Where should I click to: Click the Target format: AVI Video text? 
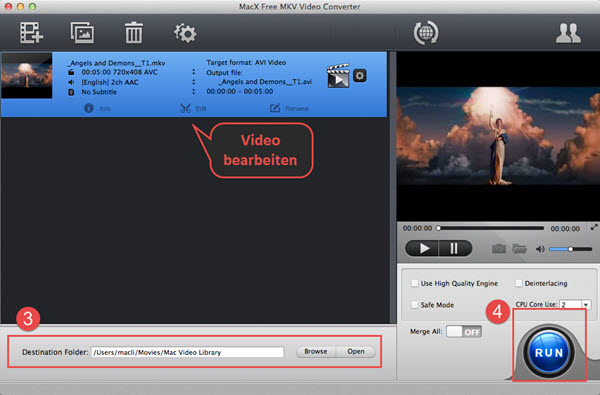click(x=246, y=62)
